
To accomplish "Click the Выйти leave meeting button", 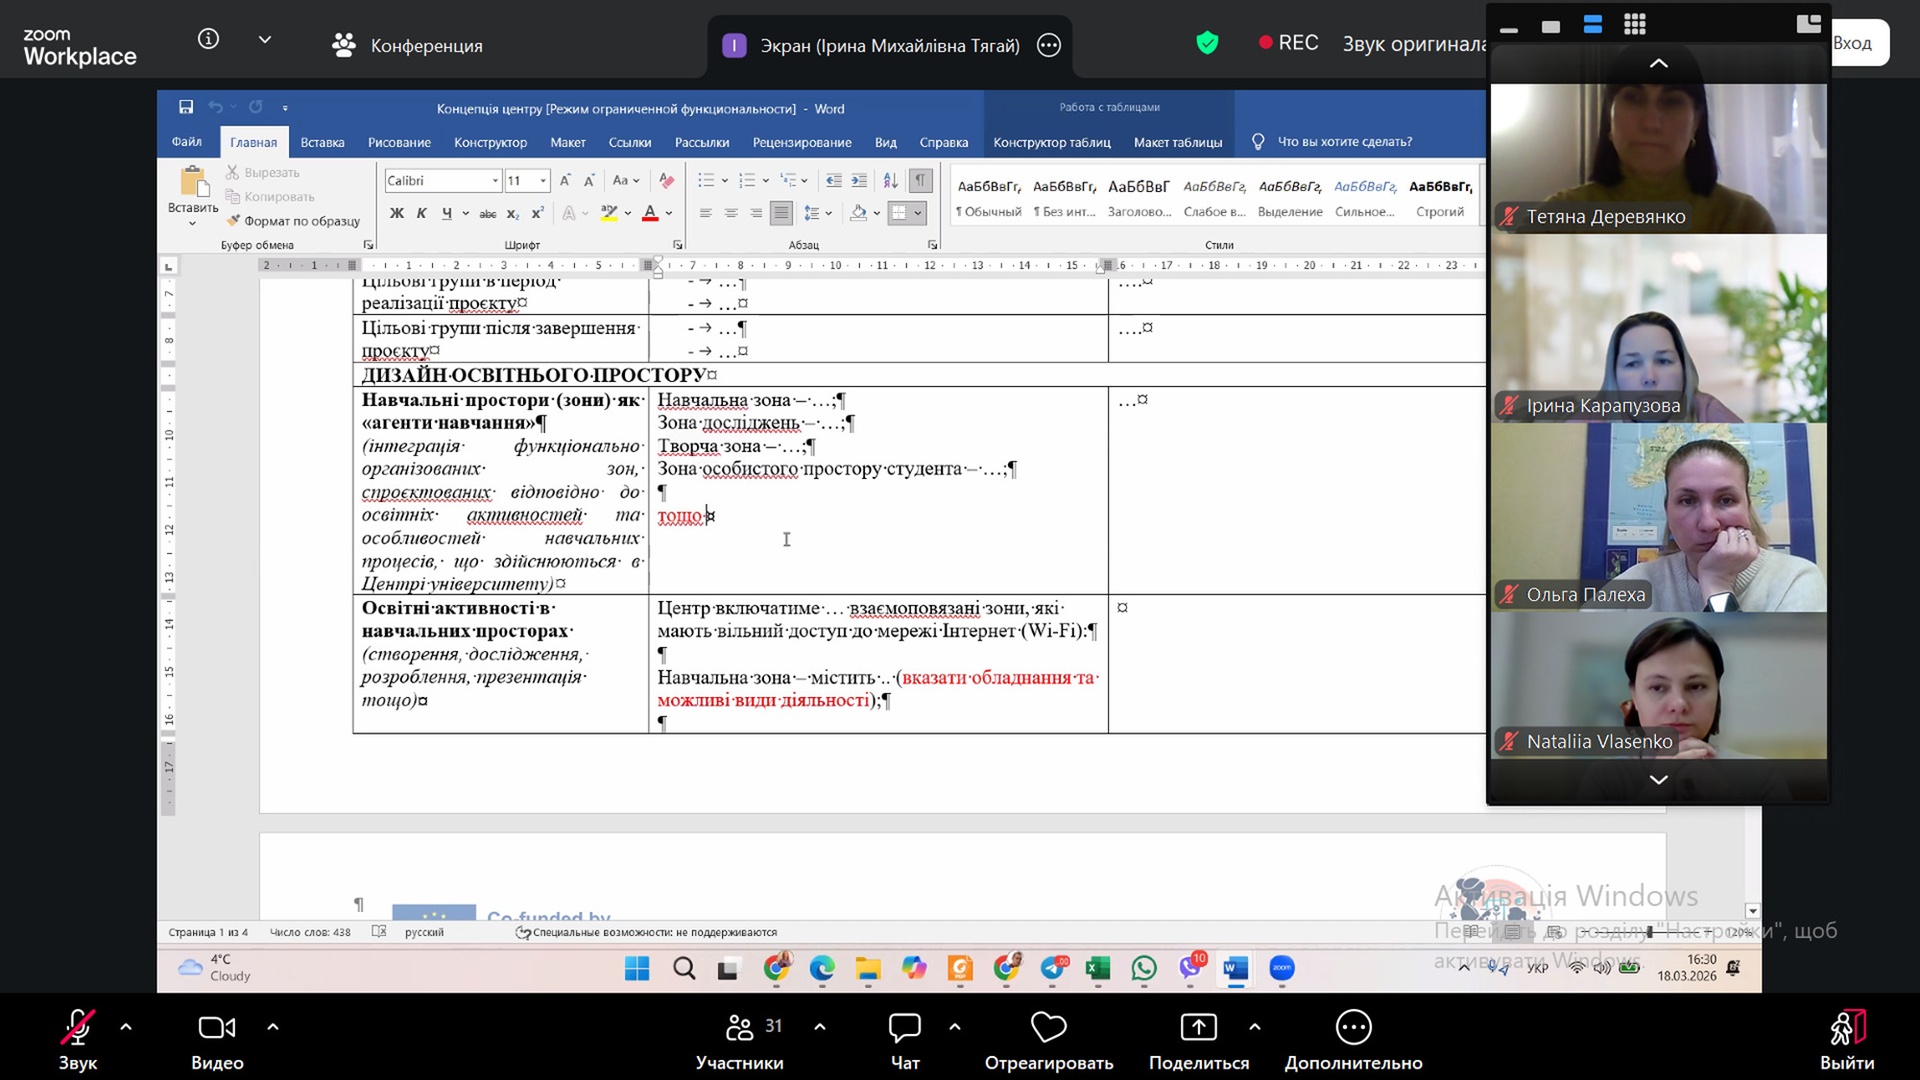I will (x=1846, y=1028).
